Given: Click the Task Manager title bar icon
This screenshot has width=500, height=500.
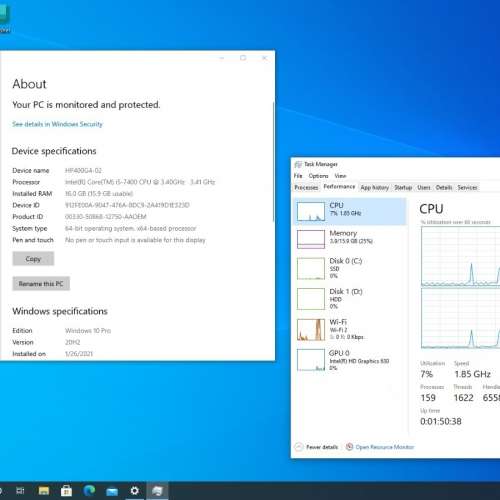Looking at the screenshot, I should (298, 164).
